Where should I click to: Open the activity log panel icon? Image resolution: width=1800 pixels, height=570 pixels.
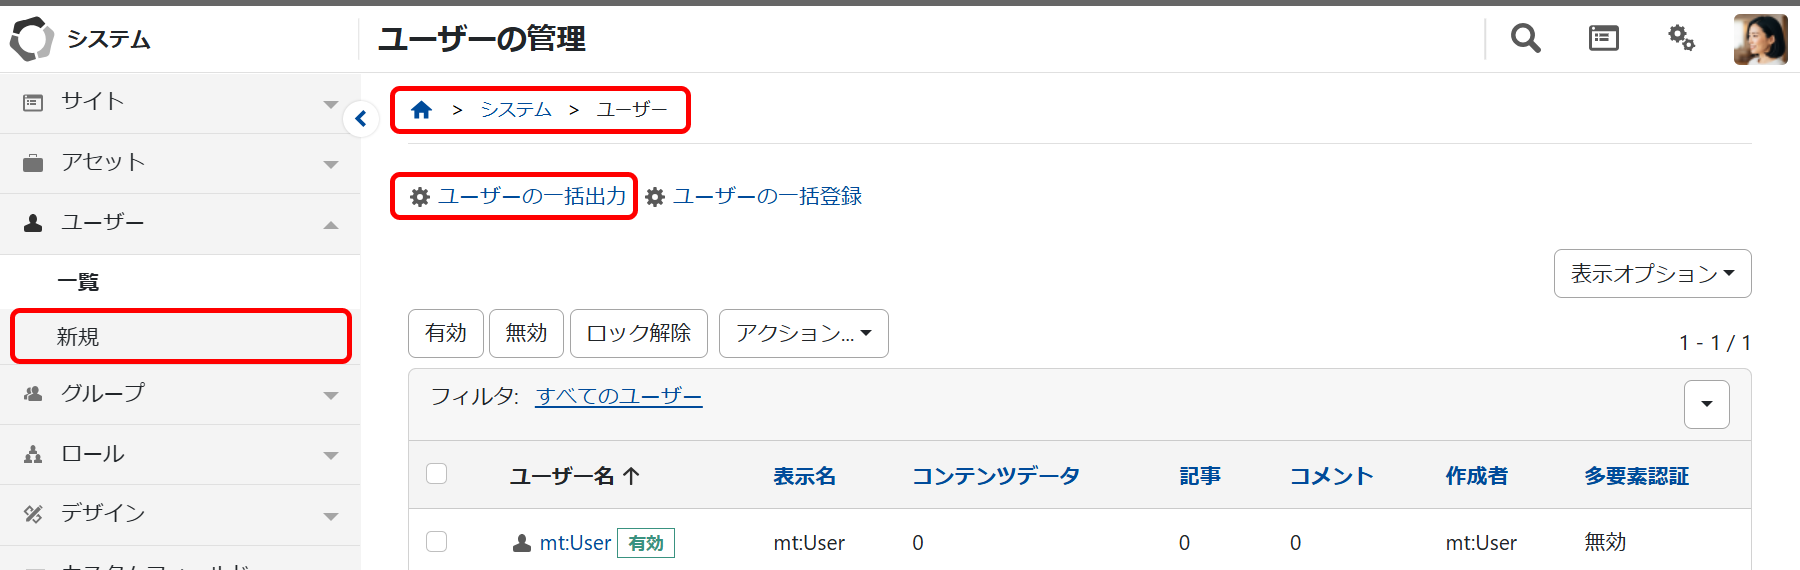[1603, 39]
